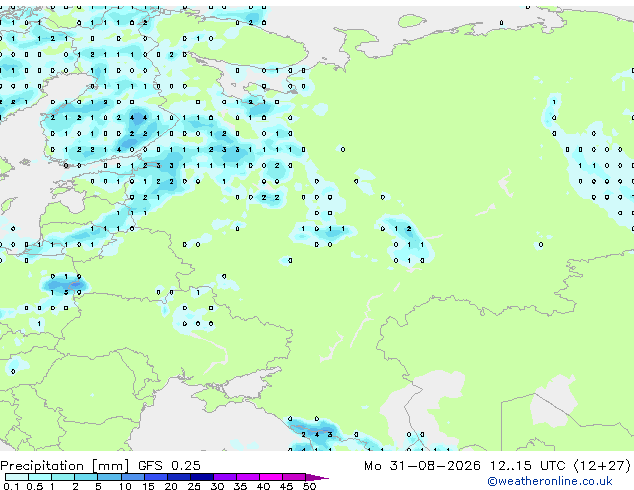Click the Aral Sea gray area

point(554,400)
